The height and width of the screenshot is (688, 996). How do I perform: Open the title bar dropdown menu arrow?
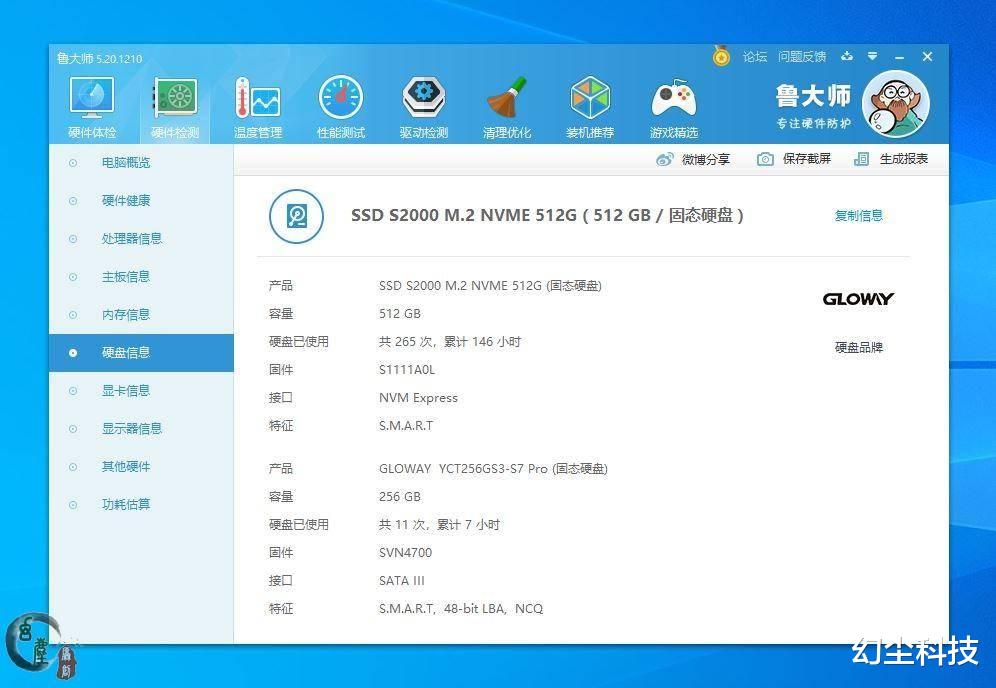(x=873, y=57)
